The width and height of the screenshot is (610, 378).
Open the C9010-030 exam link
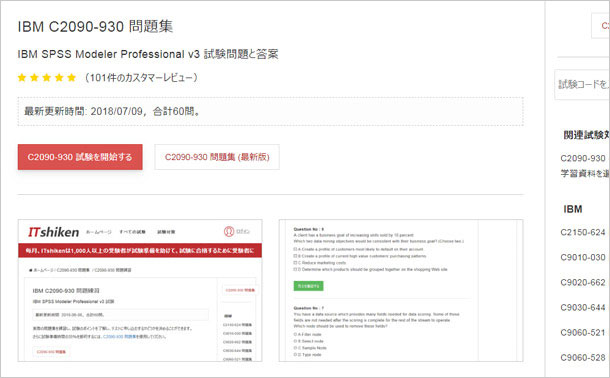pos(583,257)
